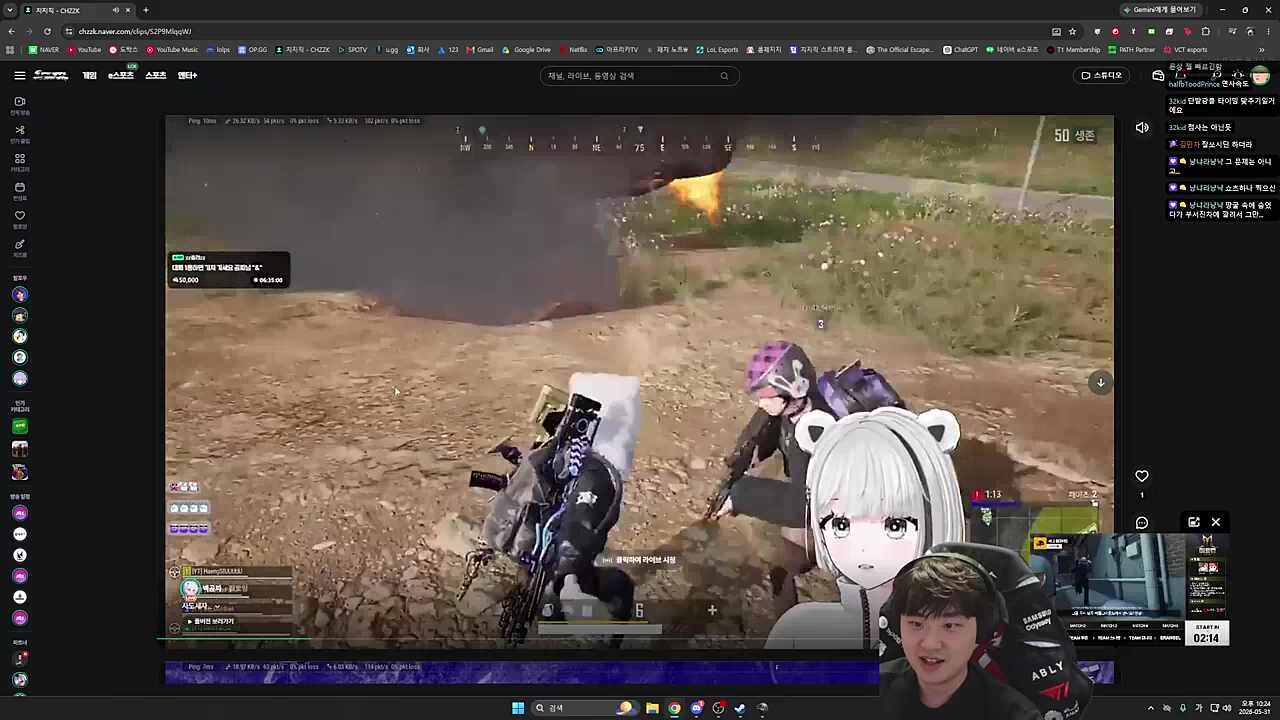Open the YouTube bookmark link
This screenshot has width=1280, height=720.
[x=84, y=49]
